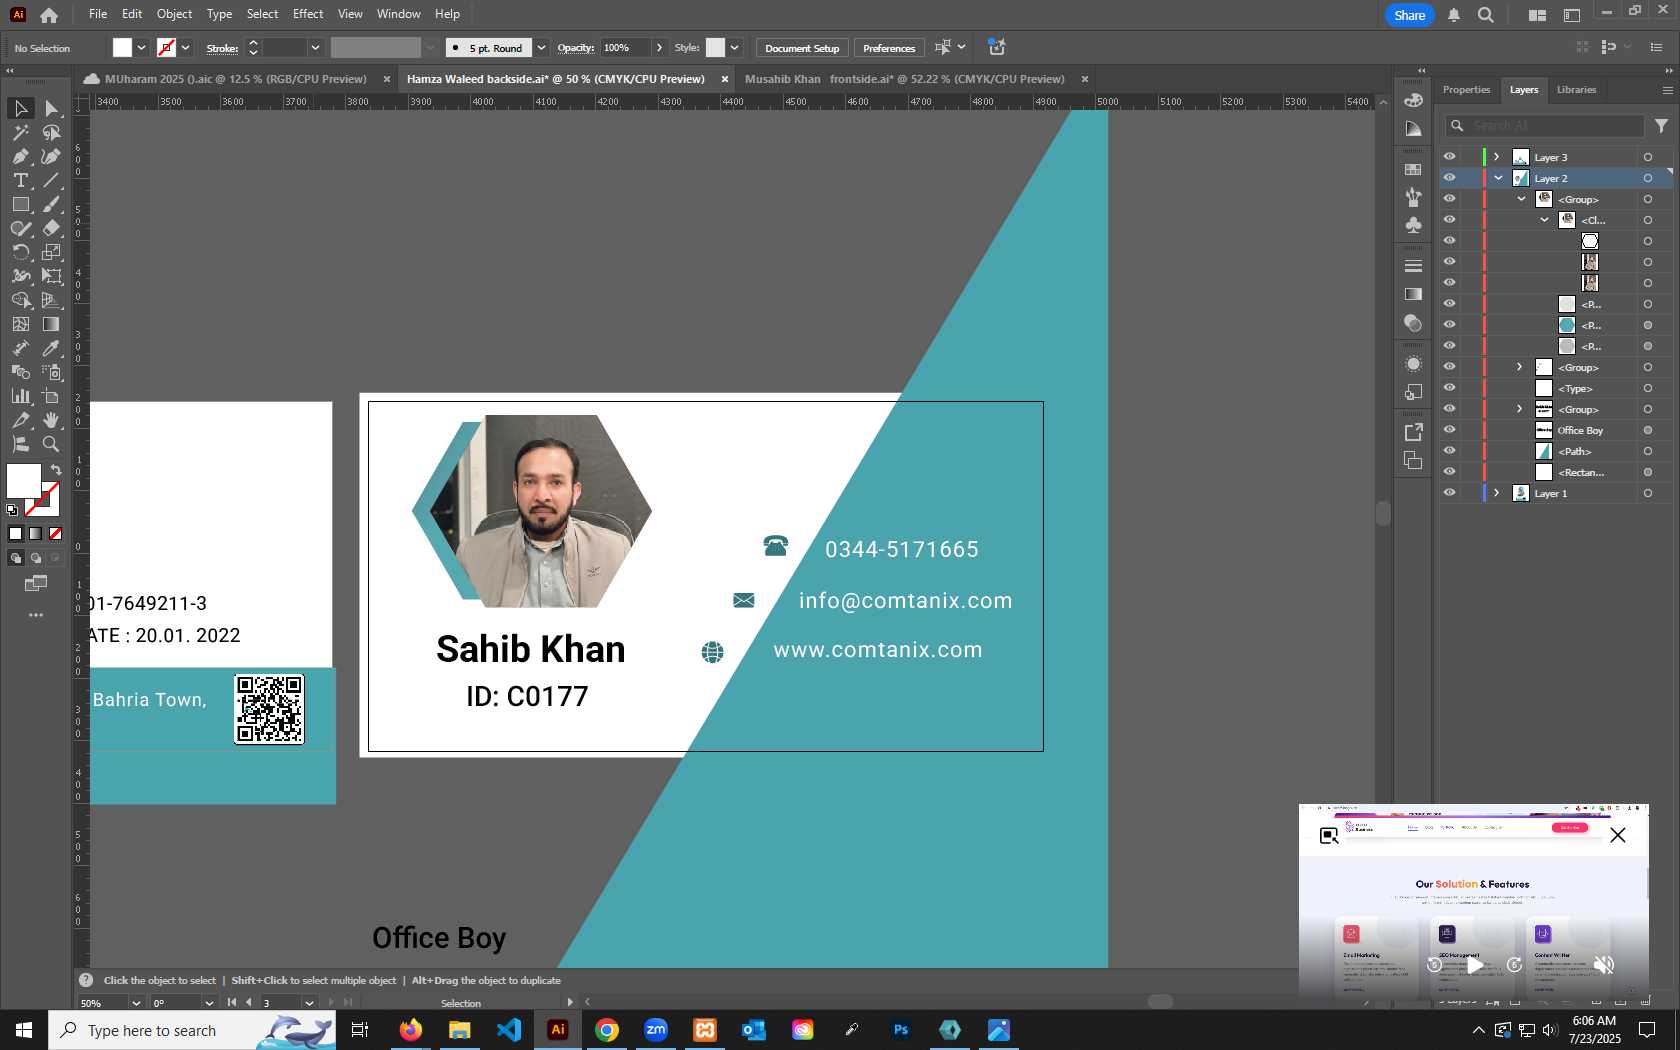Collapse the top <Group> under Layer 2
The image size is (1680, 1050).
point(1521,199)
